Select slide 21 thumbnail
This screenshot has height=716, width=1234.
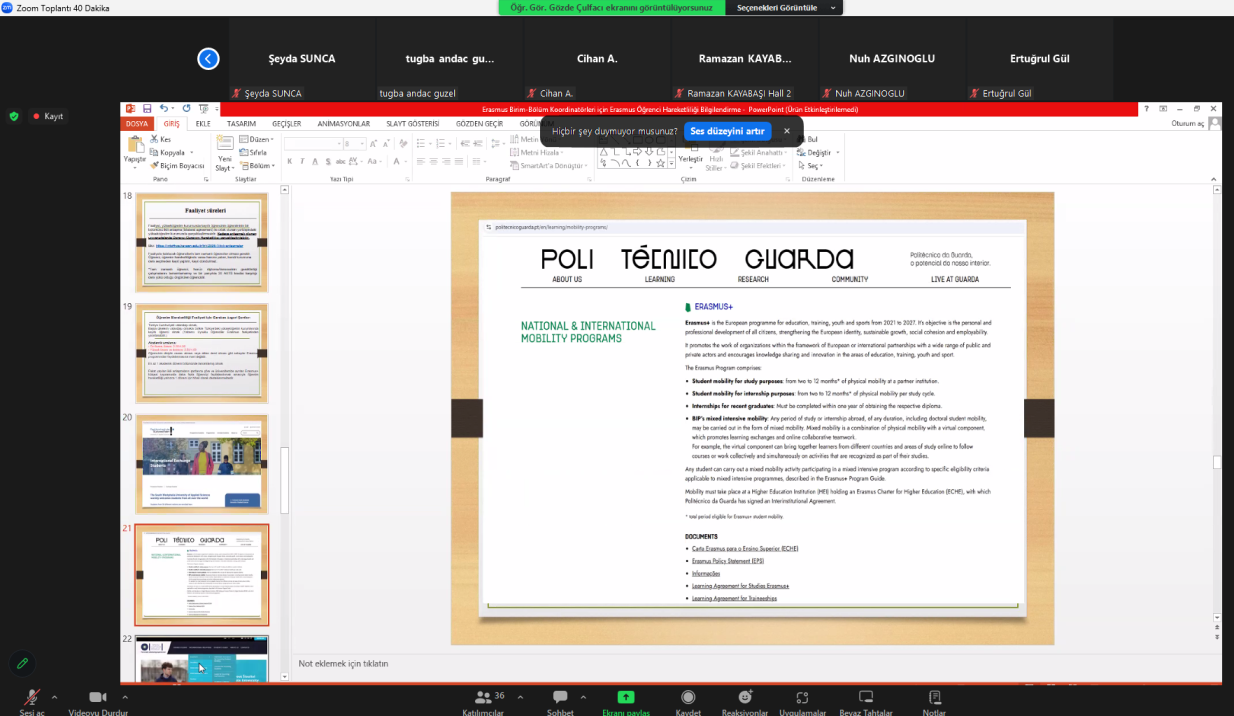click(x=202, y=575)
